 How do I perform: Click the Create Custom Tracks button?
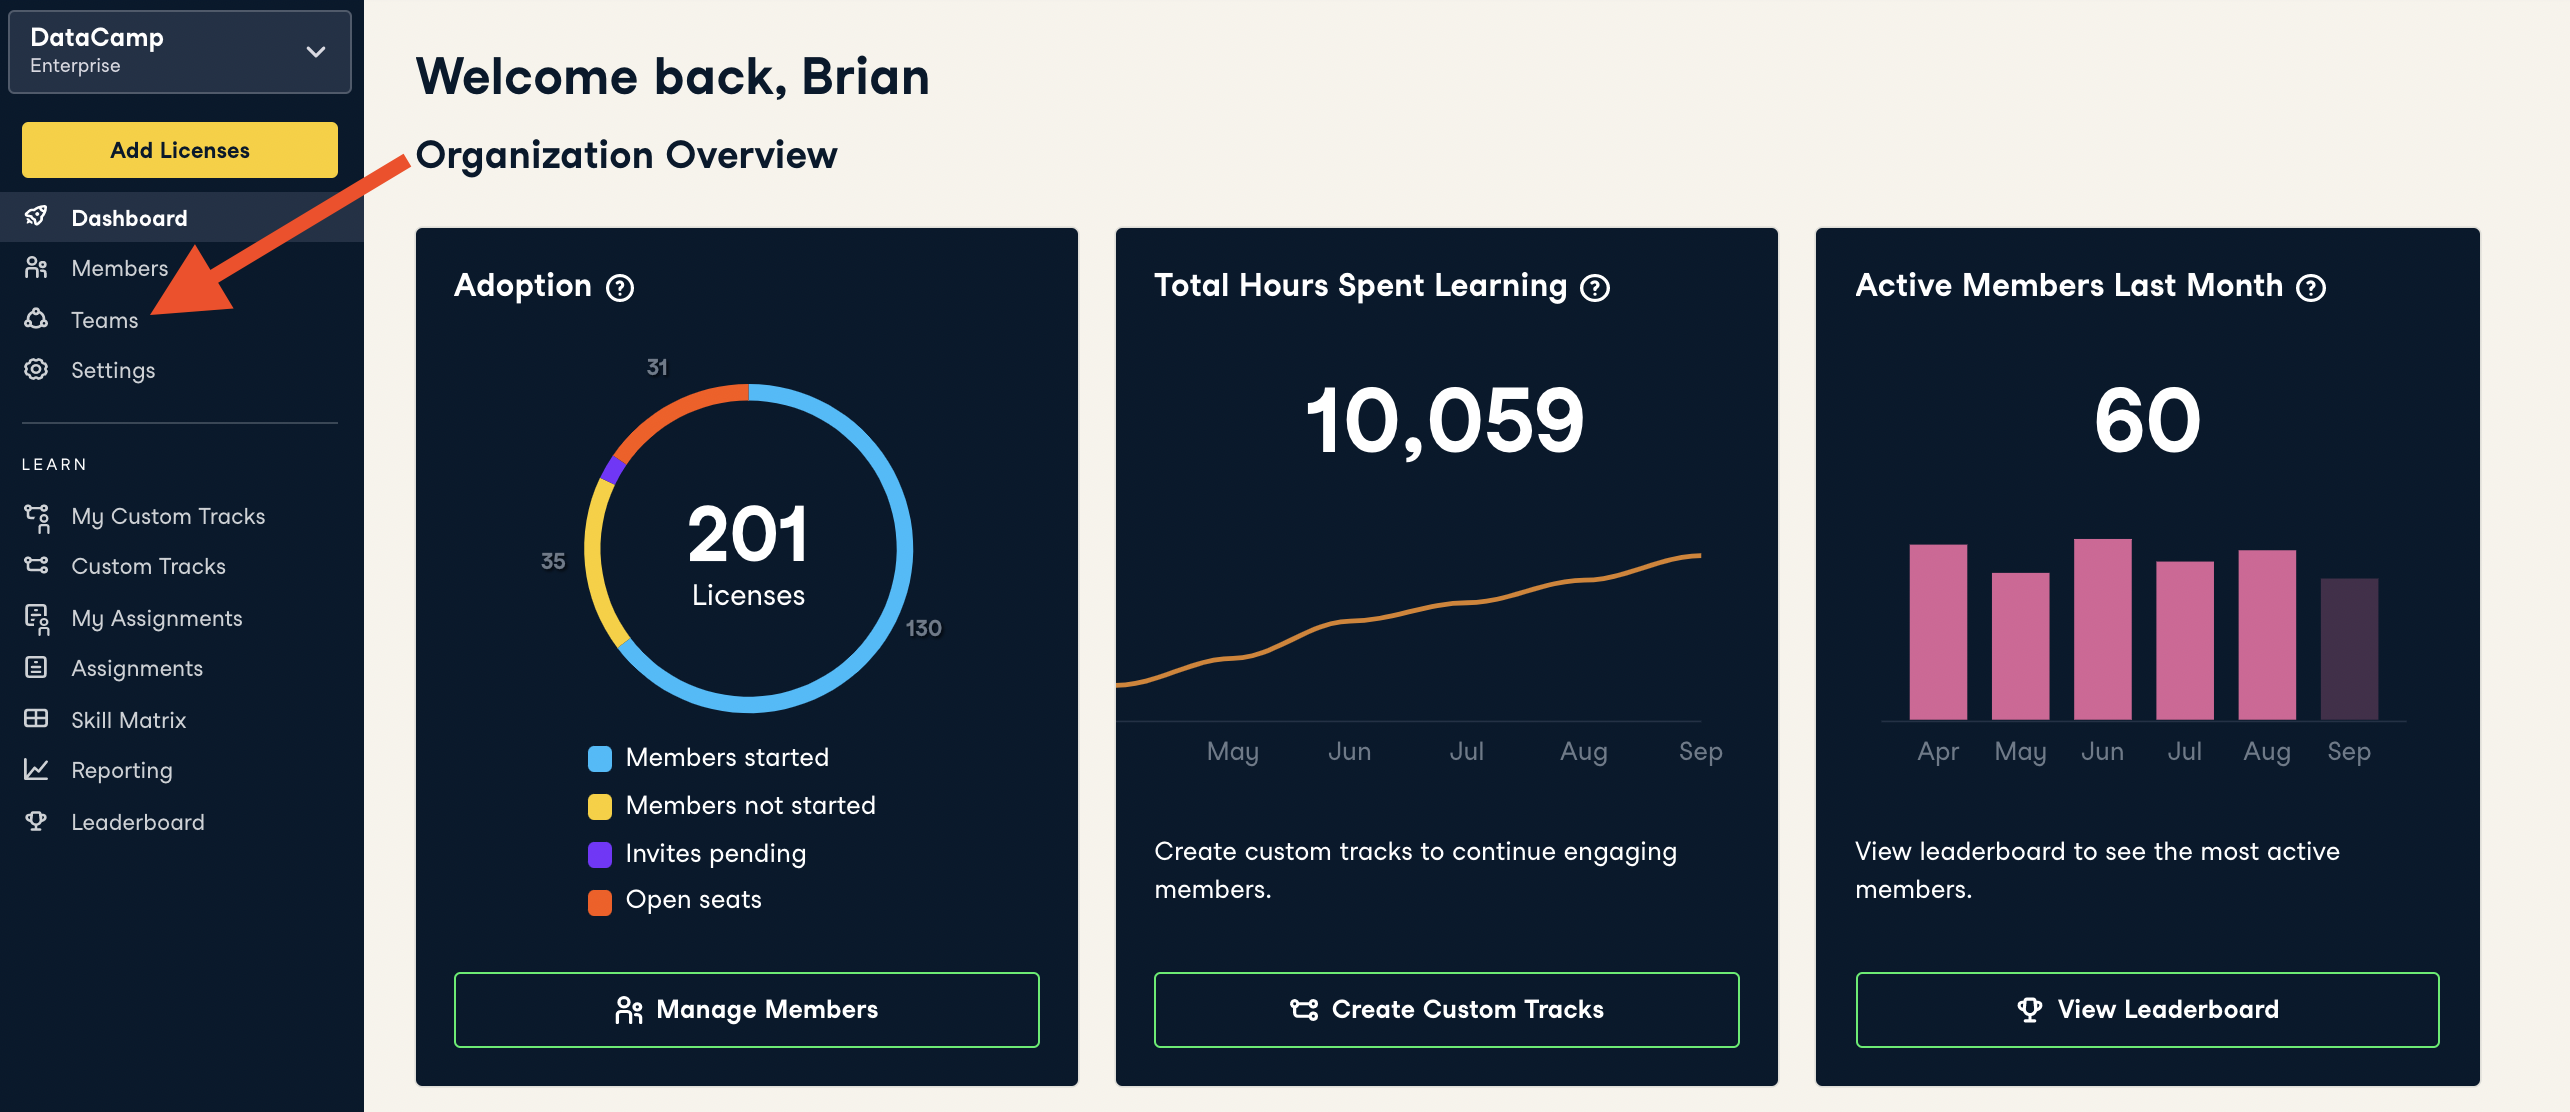point(1446,1009)
